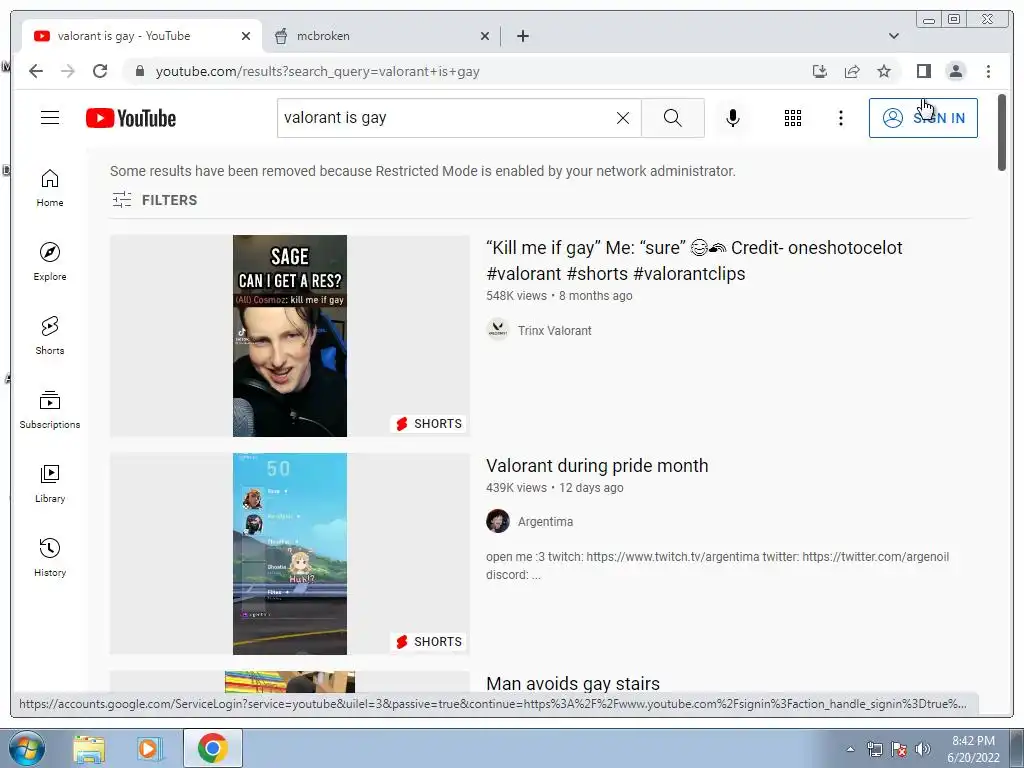Click the browser back arrow

(36, 71)
